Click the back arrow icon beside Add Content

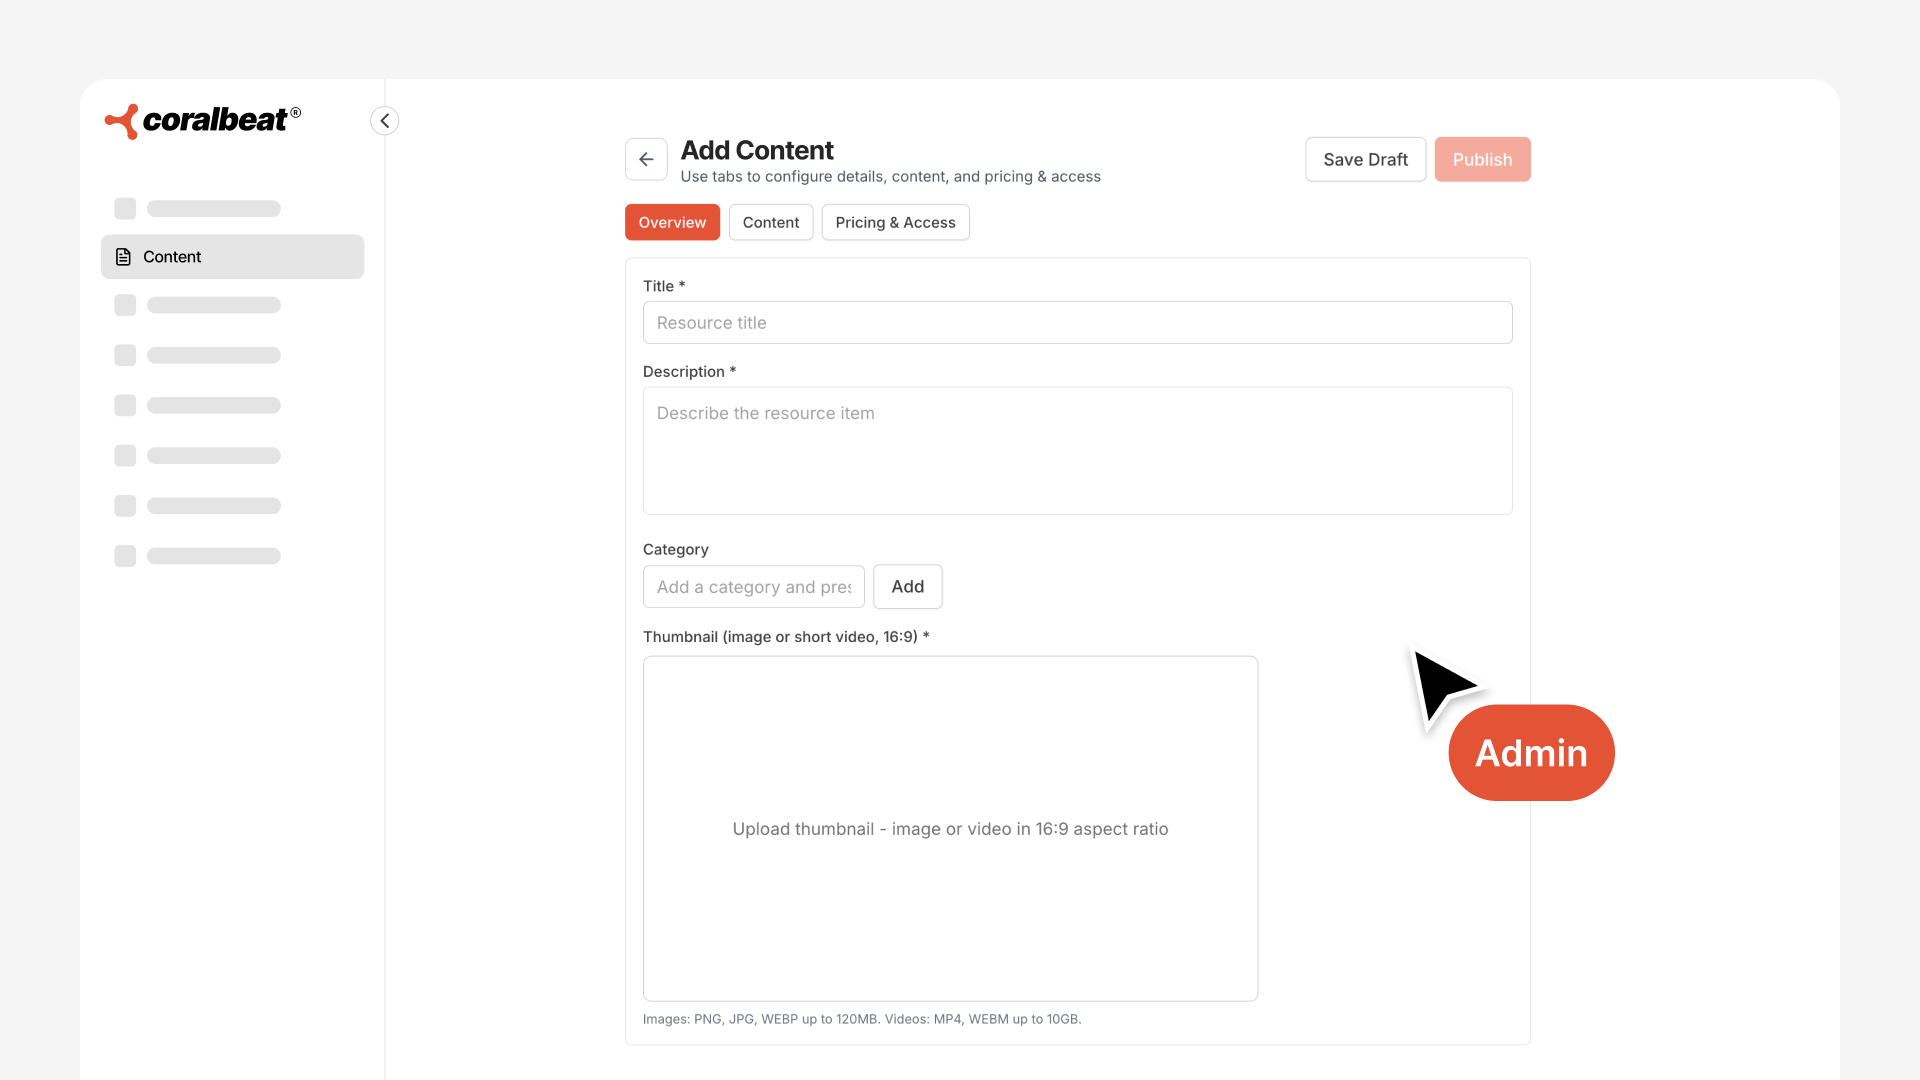pyautogui.click(x=646, y=159)
